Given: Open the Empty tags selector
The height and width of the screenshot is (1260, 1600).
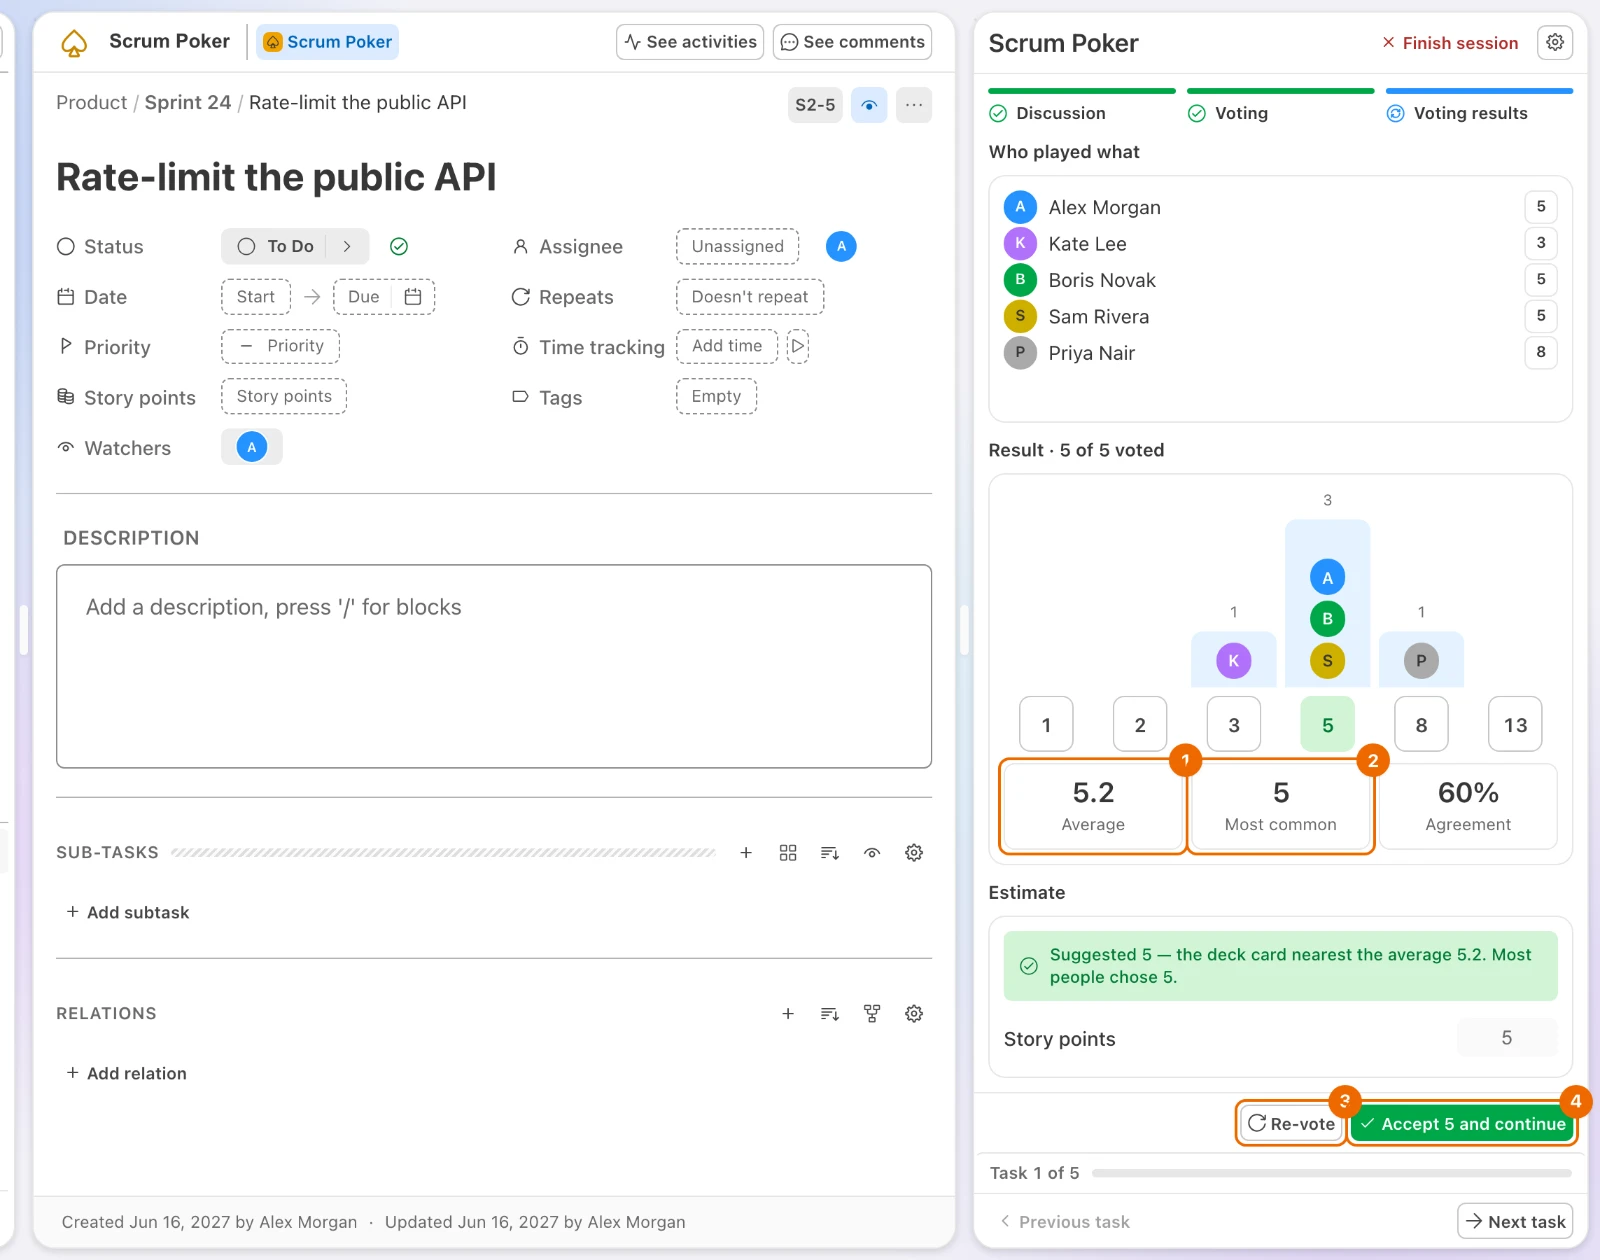Looking at the screenshot, I should [x=716, y=396].
